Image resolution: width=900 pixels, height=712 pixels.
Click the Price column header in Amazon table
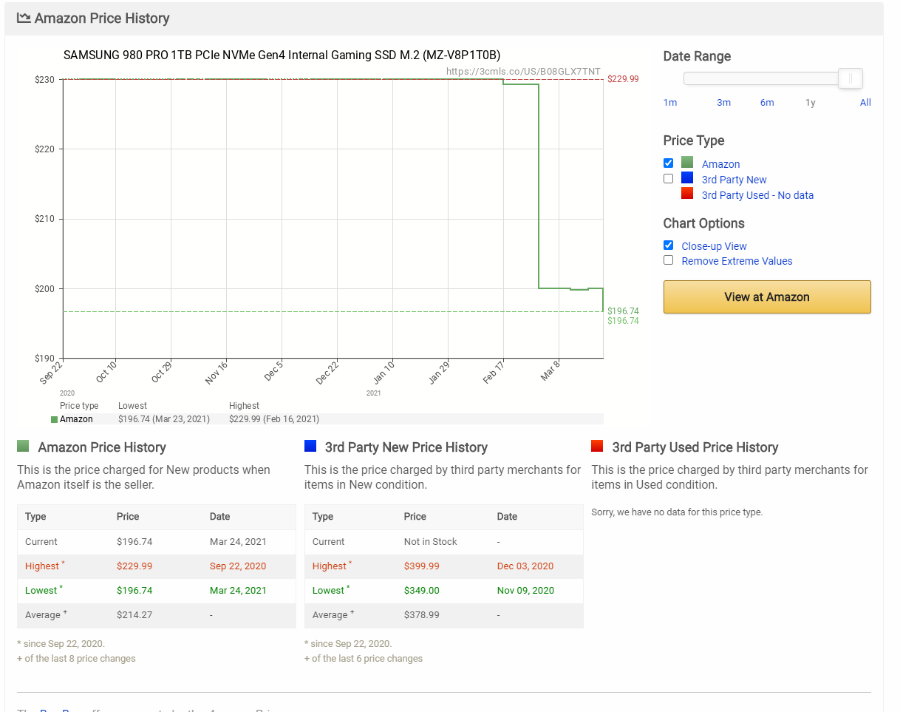point(128,517)
